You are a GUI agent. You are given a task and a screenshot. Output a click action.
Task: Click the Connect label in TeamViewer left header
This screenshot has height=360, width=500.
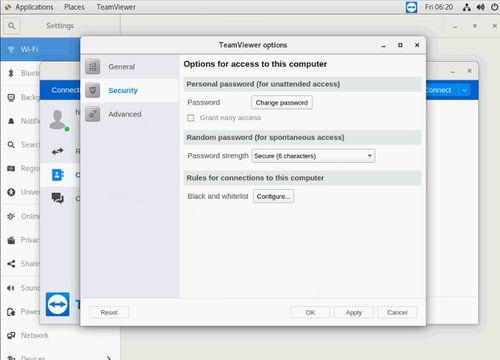(x=65, y=90)
